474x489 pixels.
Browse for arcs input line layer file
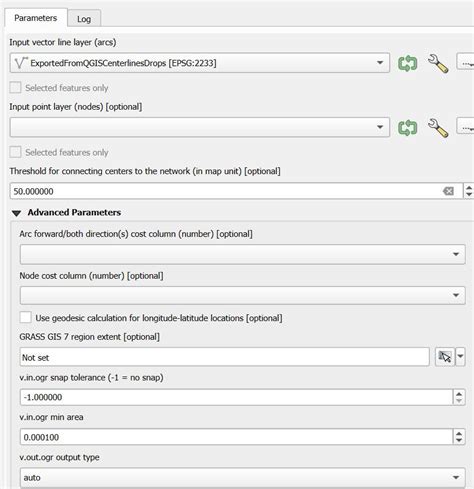tap(465, 62)
